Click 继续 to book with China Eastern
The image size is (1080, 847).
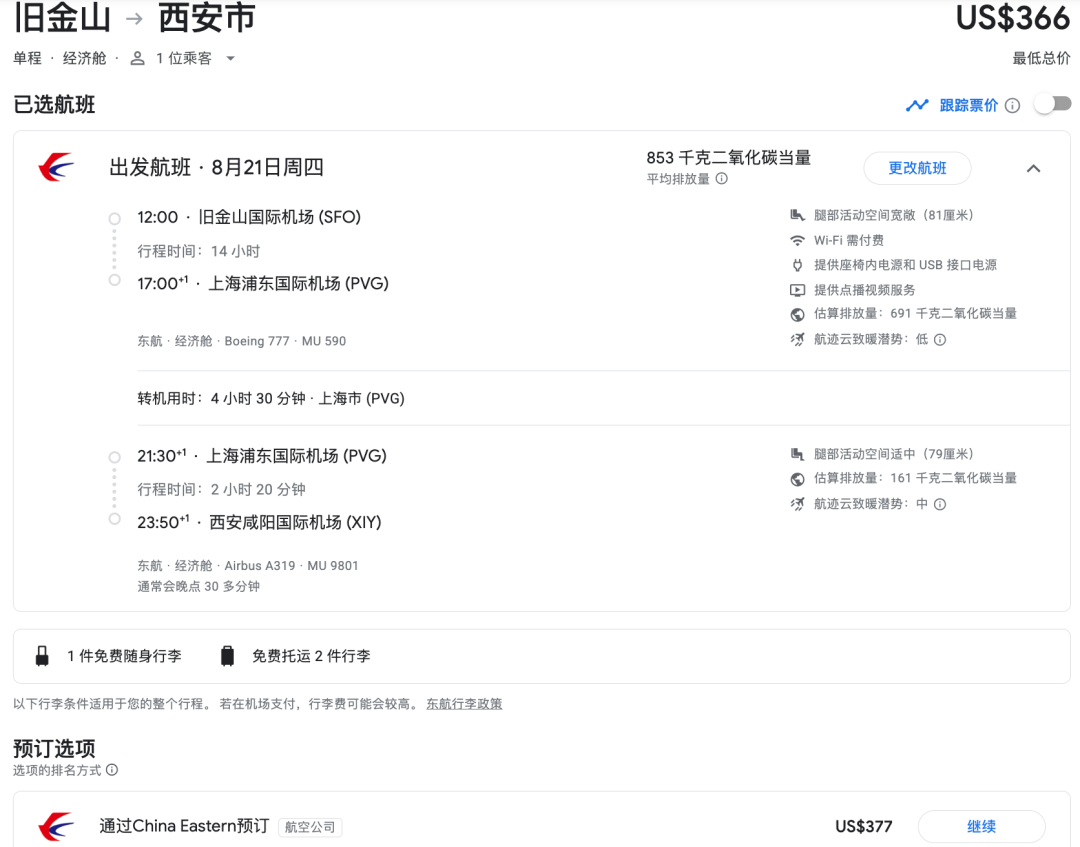pos(981,826)
